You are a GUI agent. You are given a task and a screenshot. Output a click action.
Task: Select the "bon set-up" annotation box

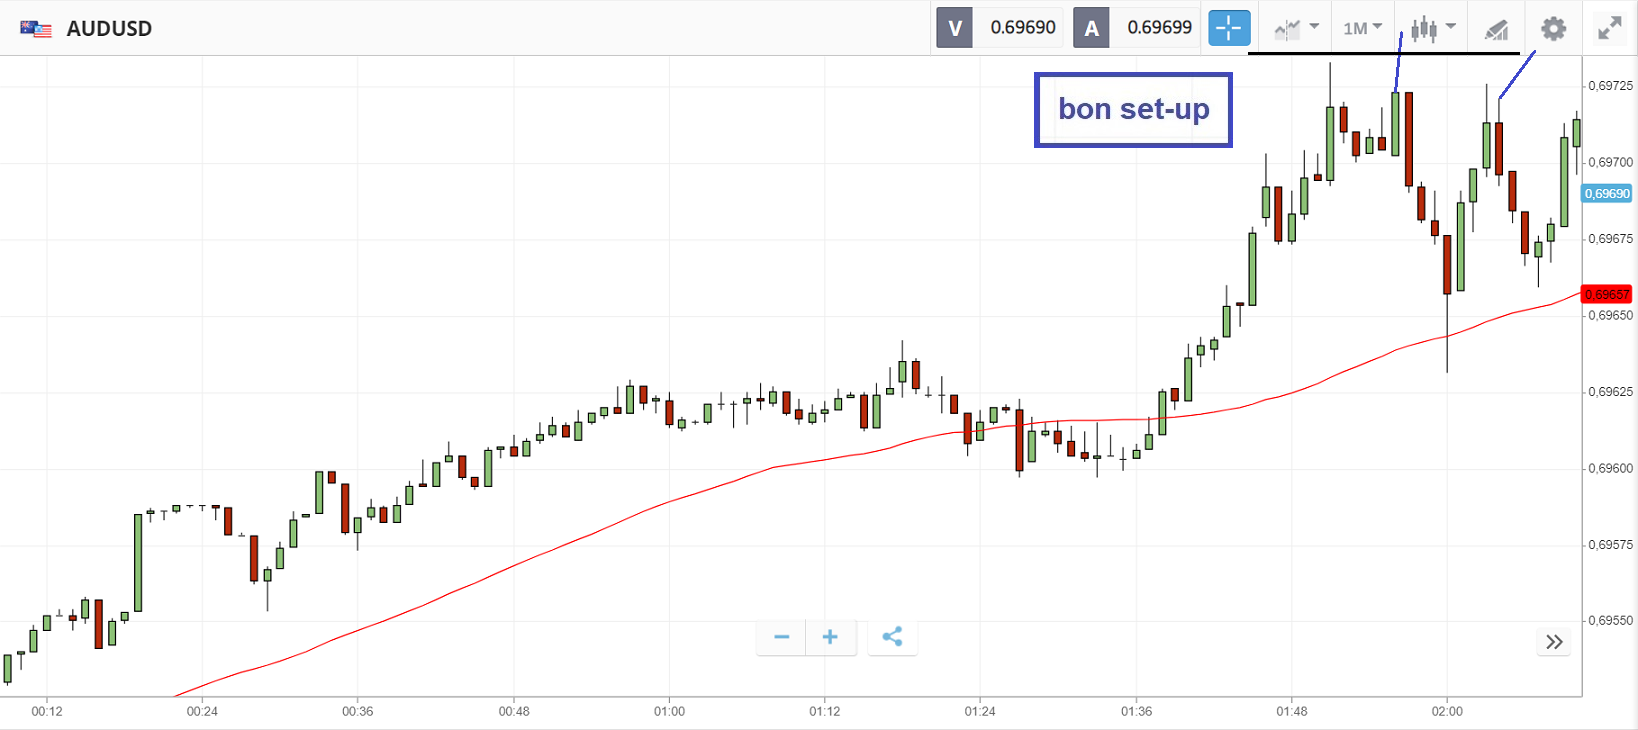tap(1133, 109)
